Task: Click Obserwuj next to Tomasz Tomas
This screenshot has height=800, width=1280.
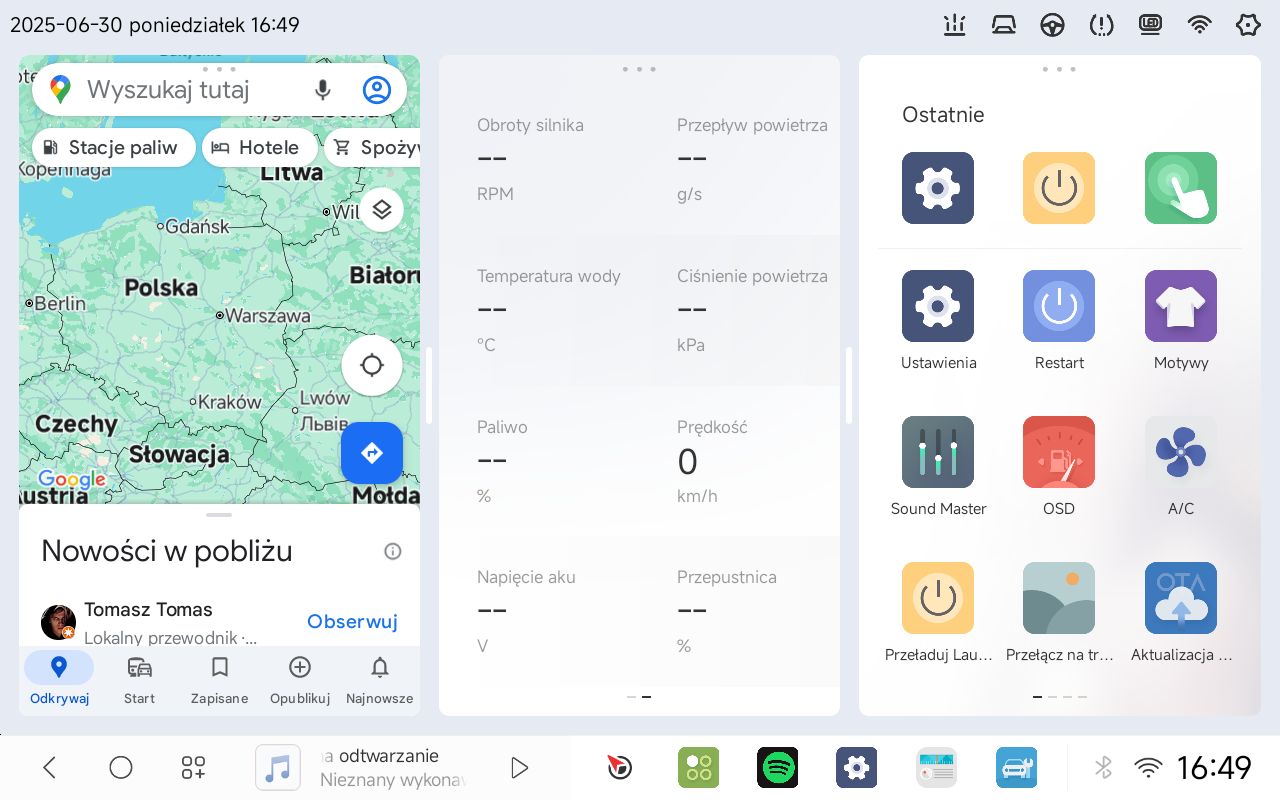Action: tap(352, 621)
